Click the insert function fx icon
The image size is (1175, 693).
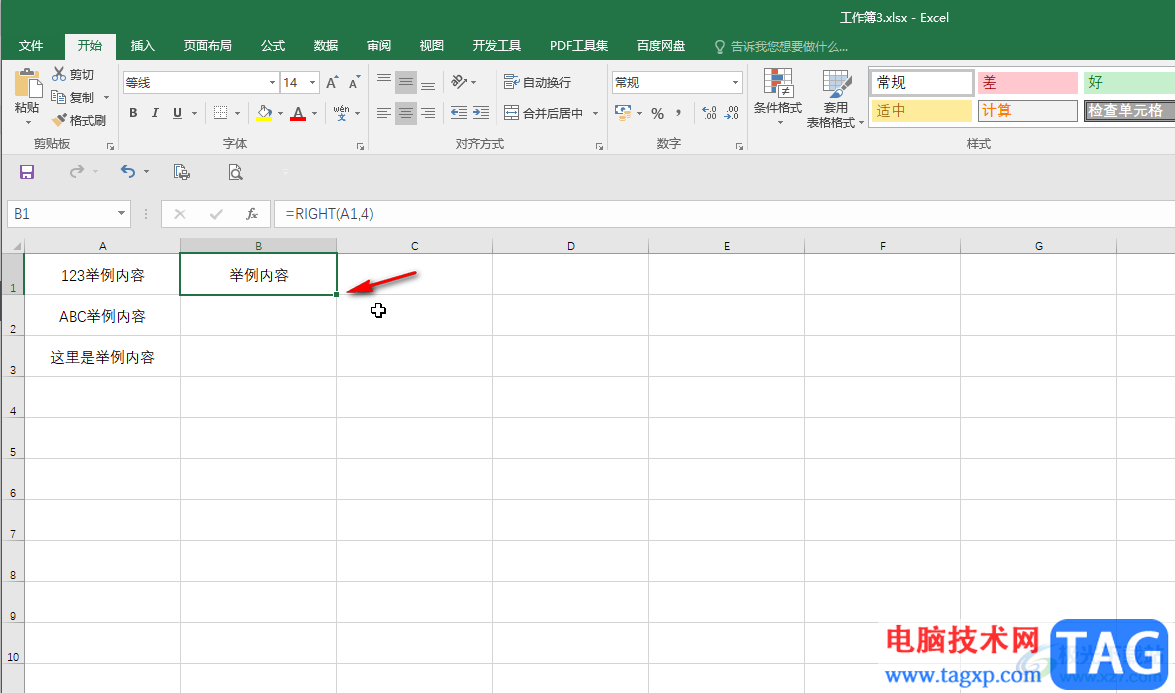pyautogui.click(x=252, y=214)
